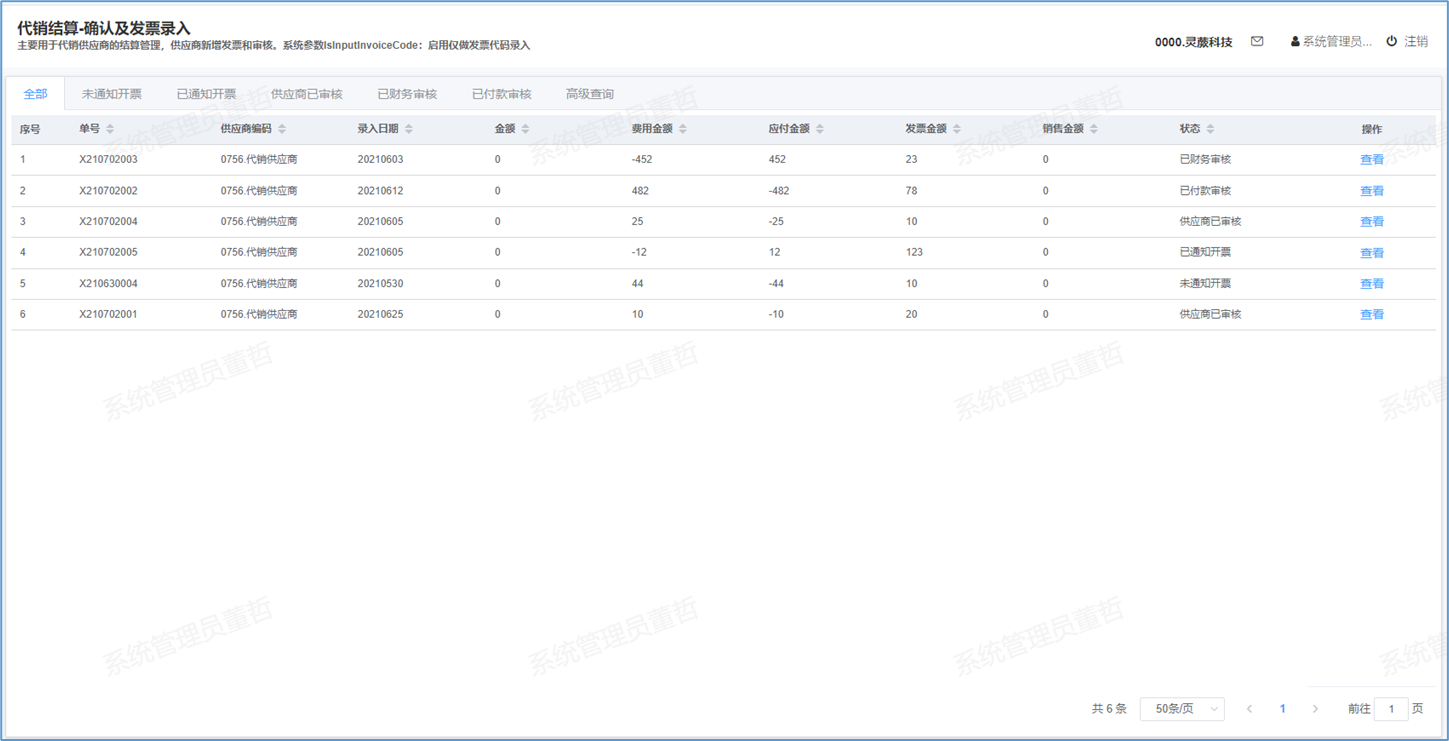Open the mail envelope icon
The image size is (1449, 741).
point(1257,42)
